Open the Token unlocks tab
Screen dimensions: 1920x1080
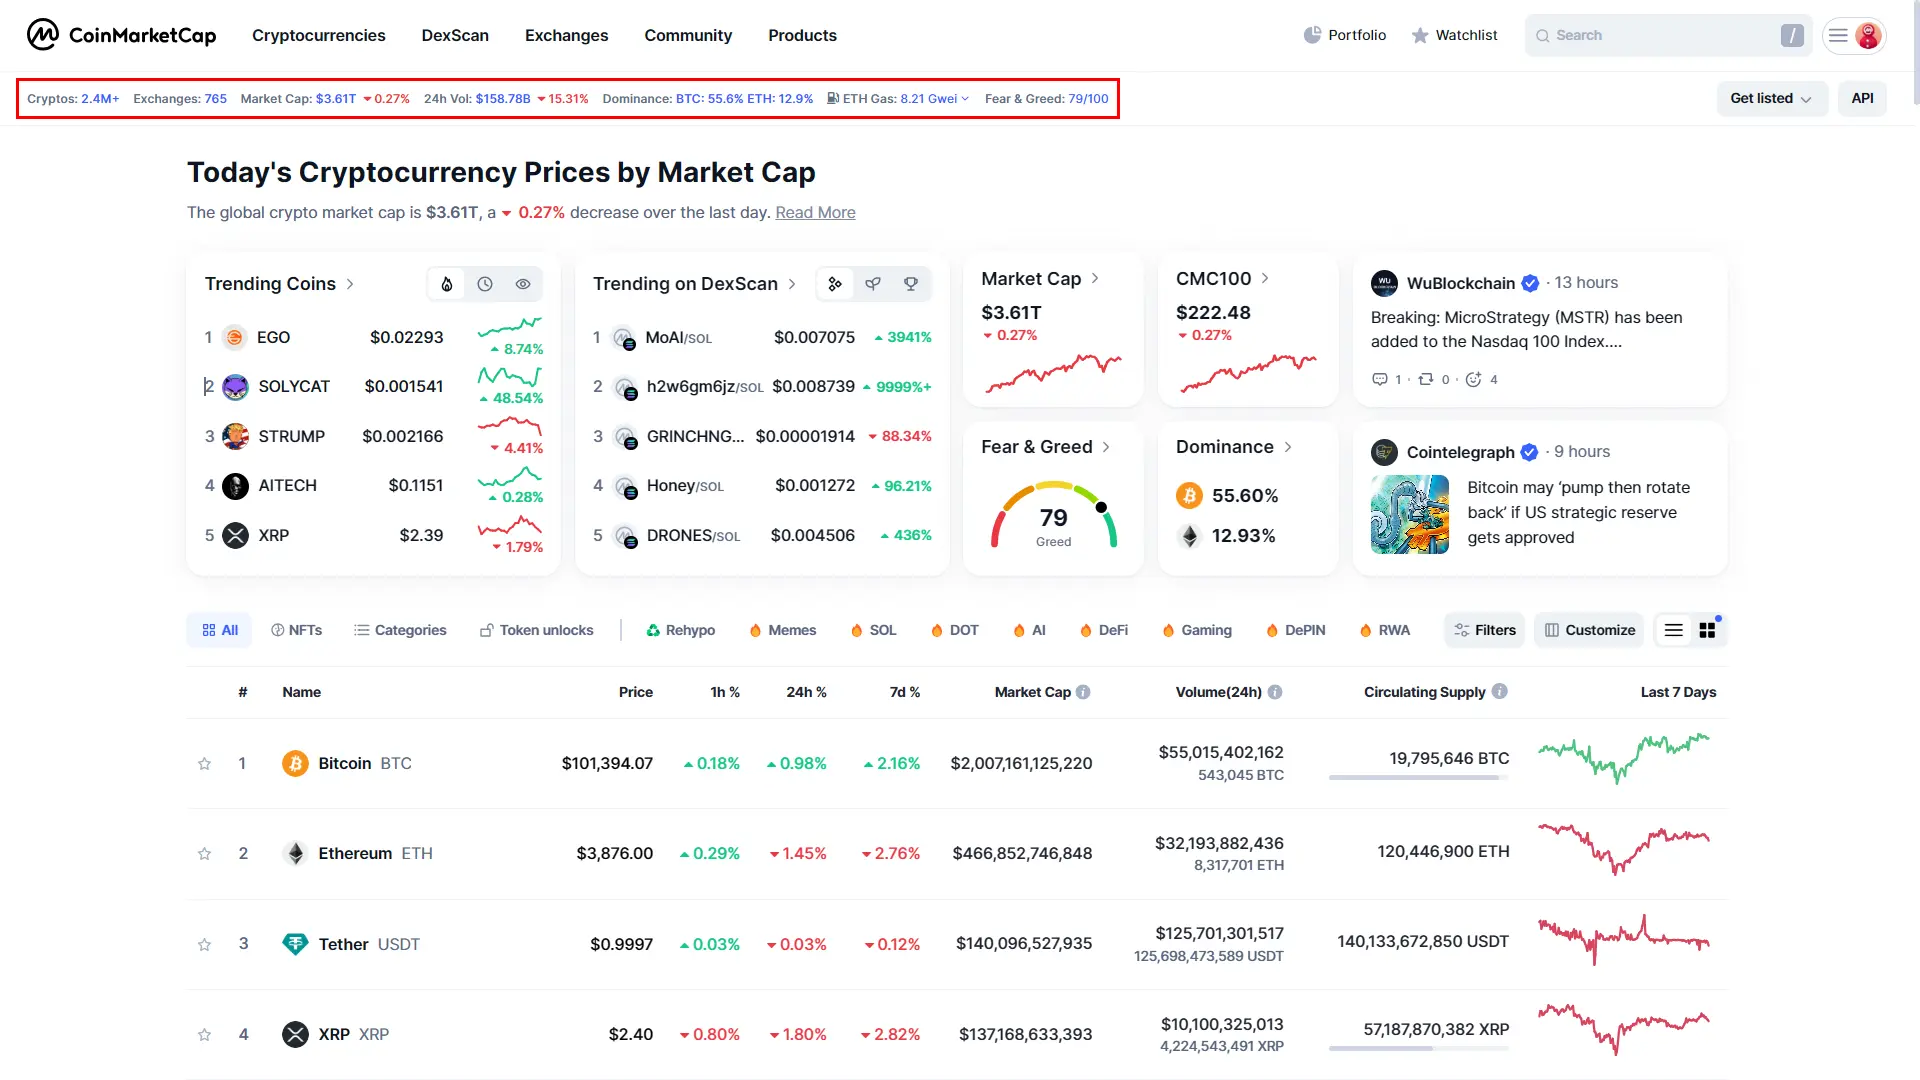[536, 630]
